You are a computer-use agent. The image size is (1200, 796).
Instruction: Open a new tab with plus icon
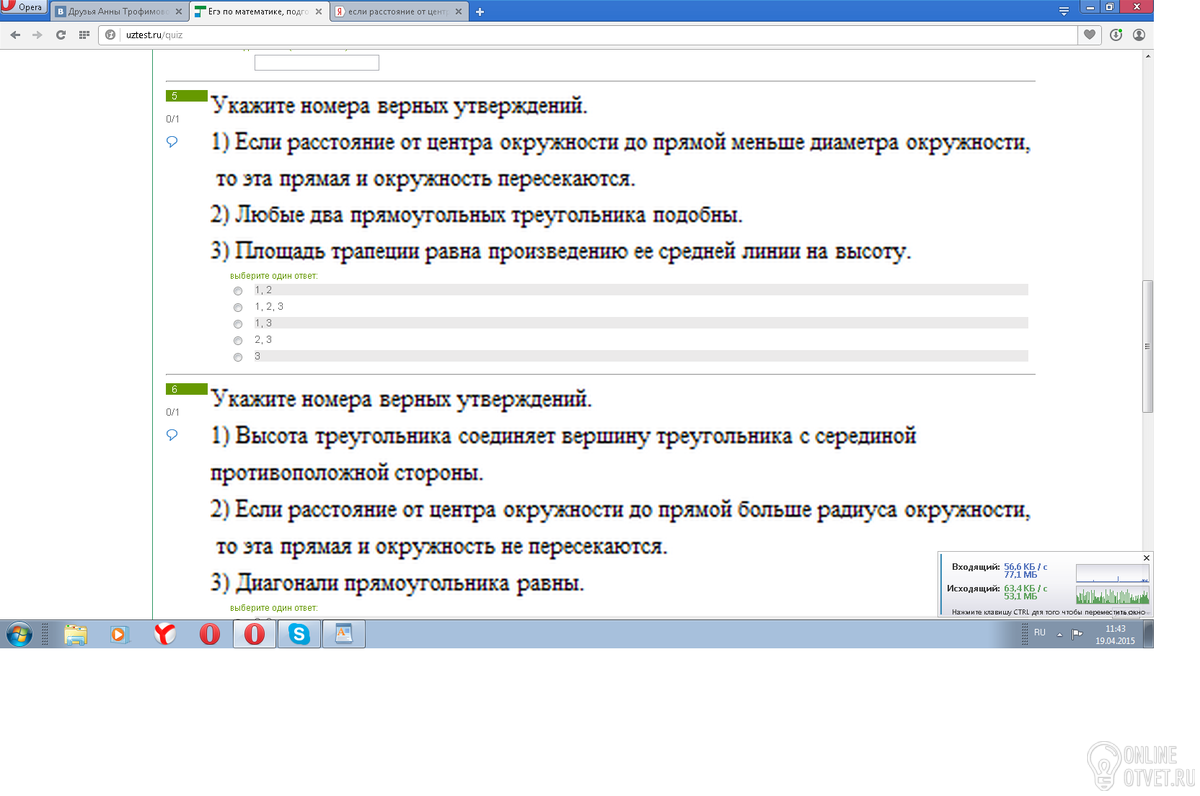tap(480, 12)
